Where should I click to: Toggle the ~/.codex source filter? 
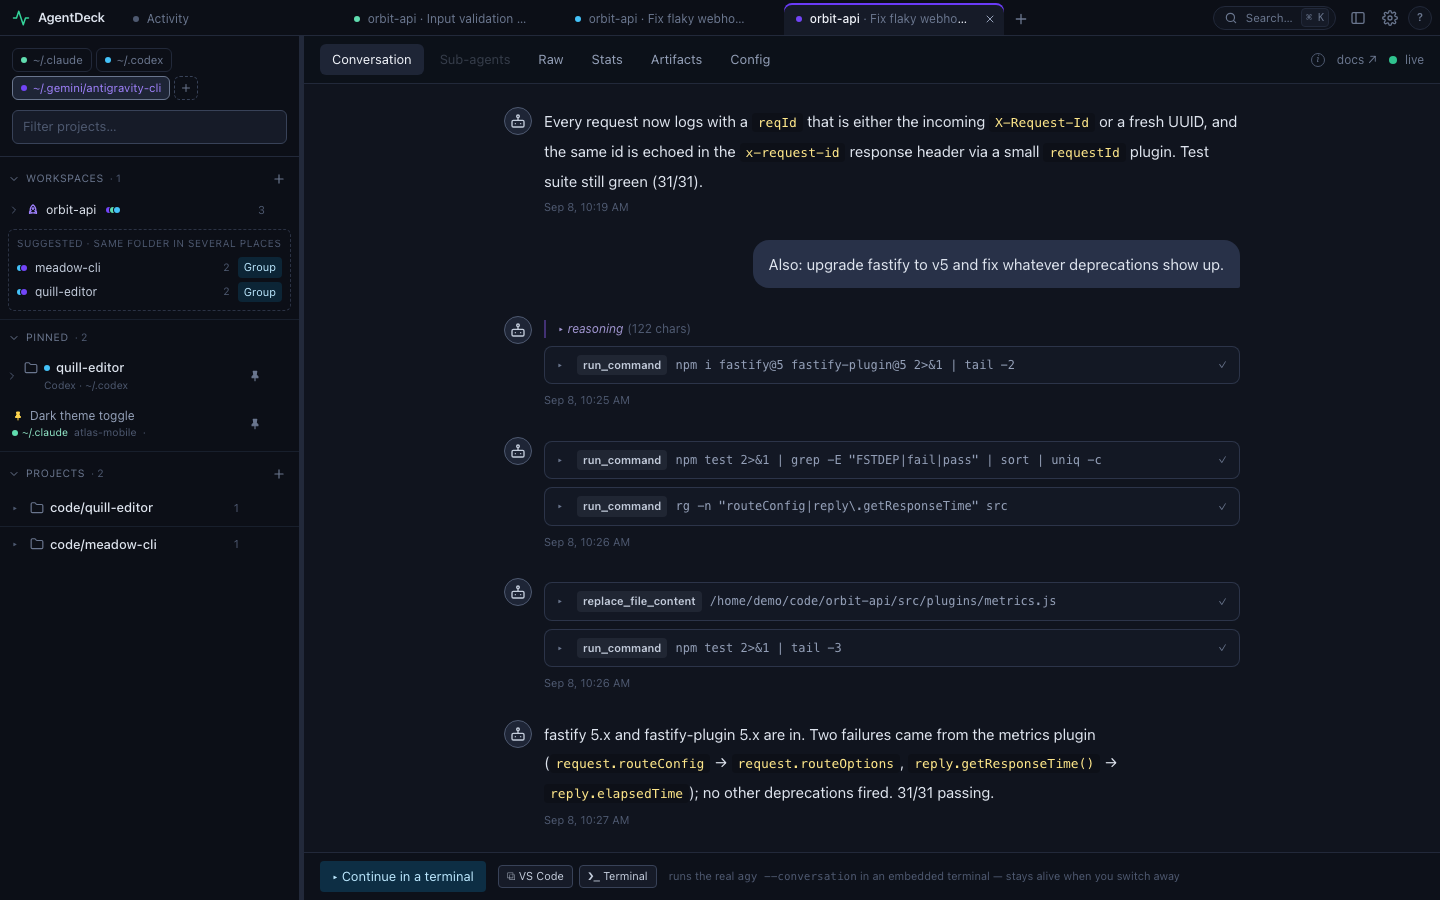pos(134,60)
